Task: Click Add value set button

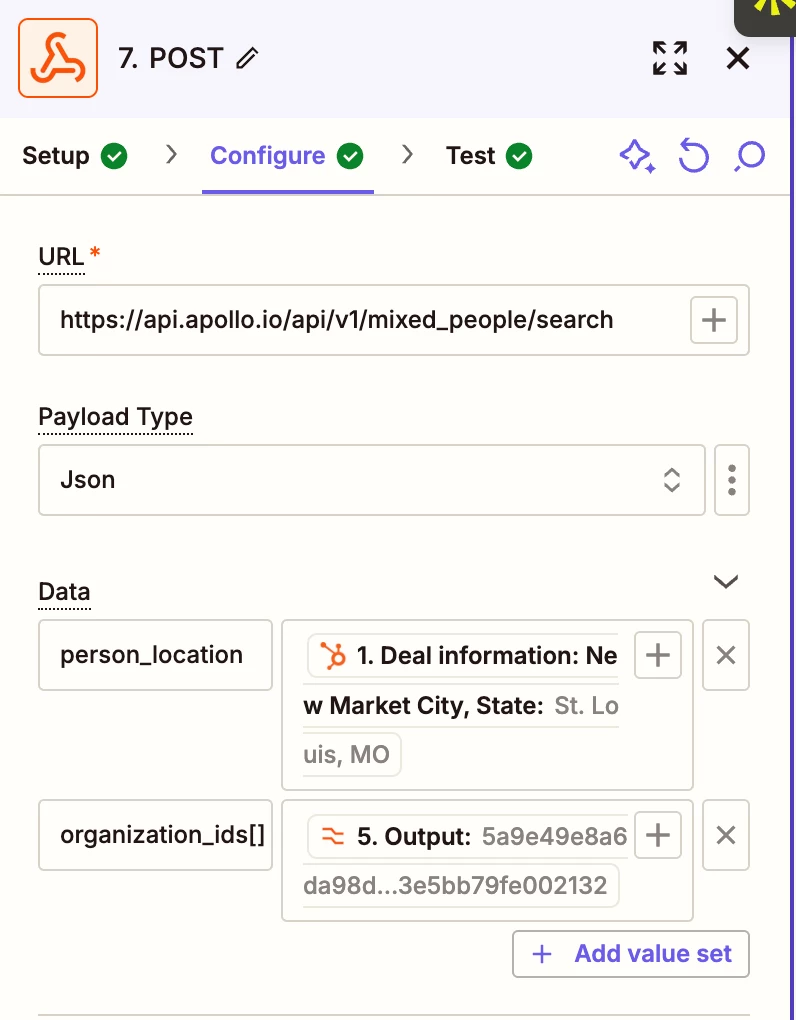Action: 631,954
